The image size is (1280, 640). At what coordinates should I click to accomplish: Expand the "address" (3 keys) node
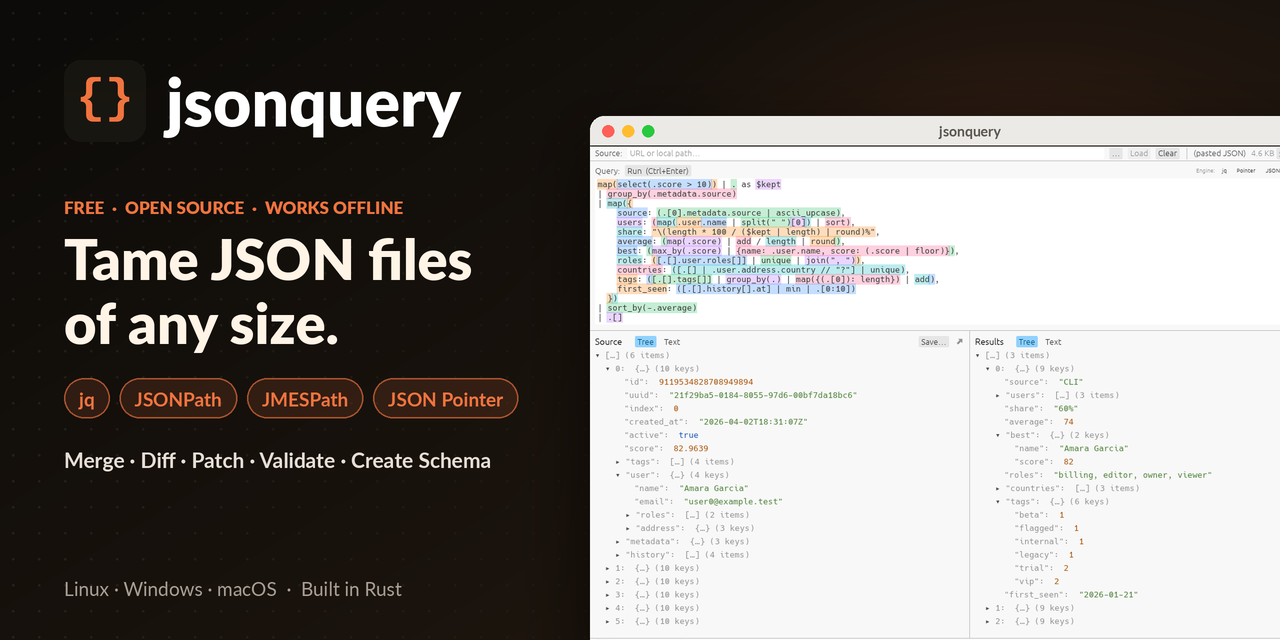click(628, 528)
